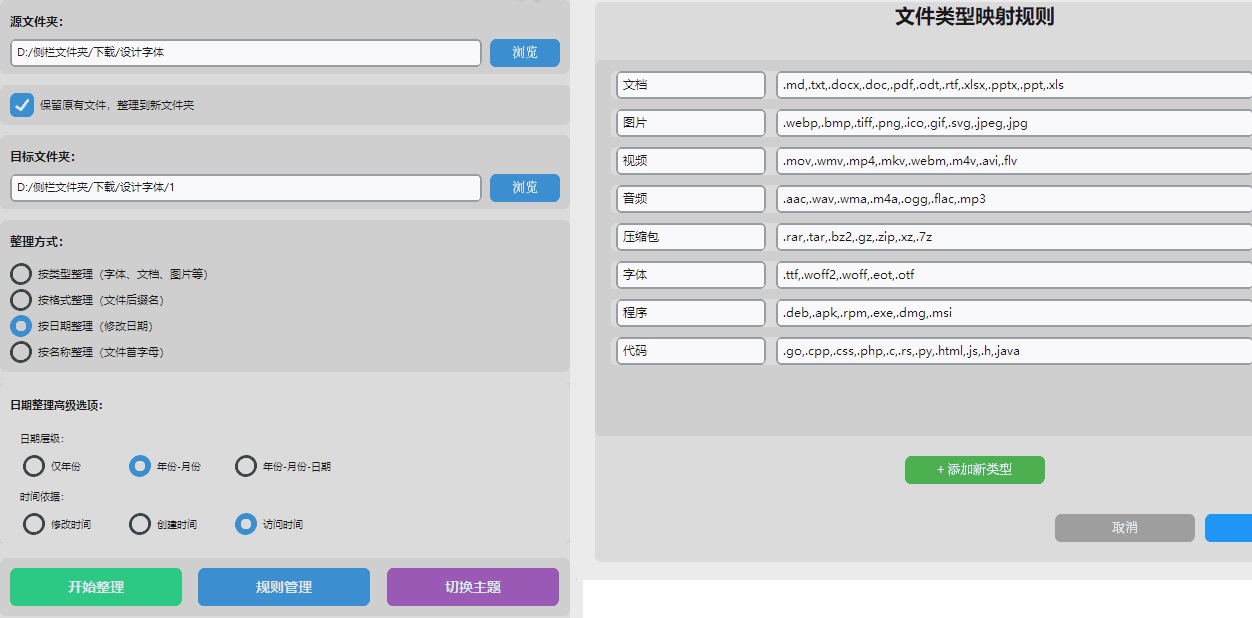Select 修改时间 as time basis

pyautogui.click(x=34, y=524)
